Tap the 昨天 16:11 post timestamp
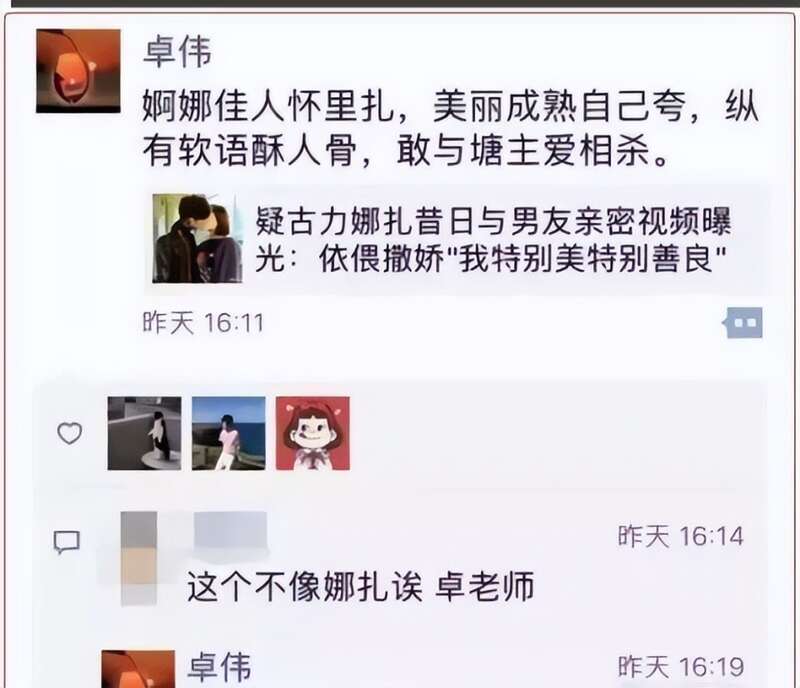The width and height of the screenshot is (800, 688). (203, 323)
